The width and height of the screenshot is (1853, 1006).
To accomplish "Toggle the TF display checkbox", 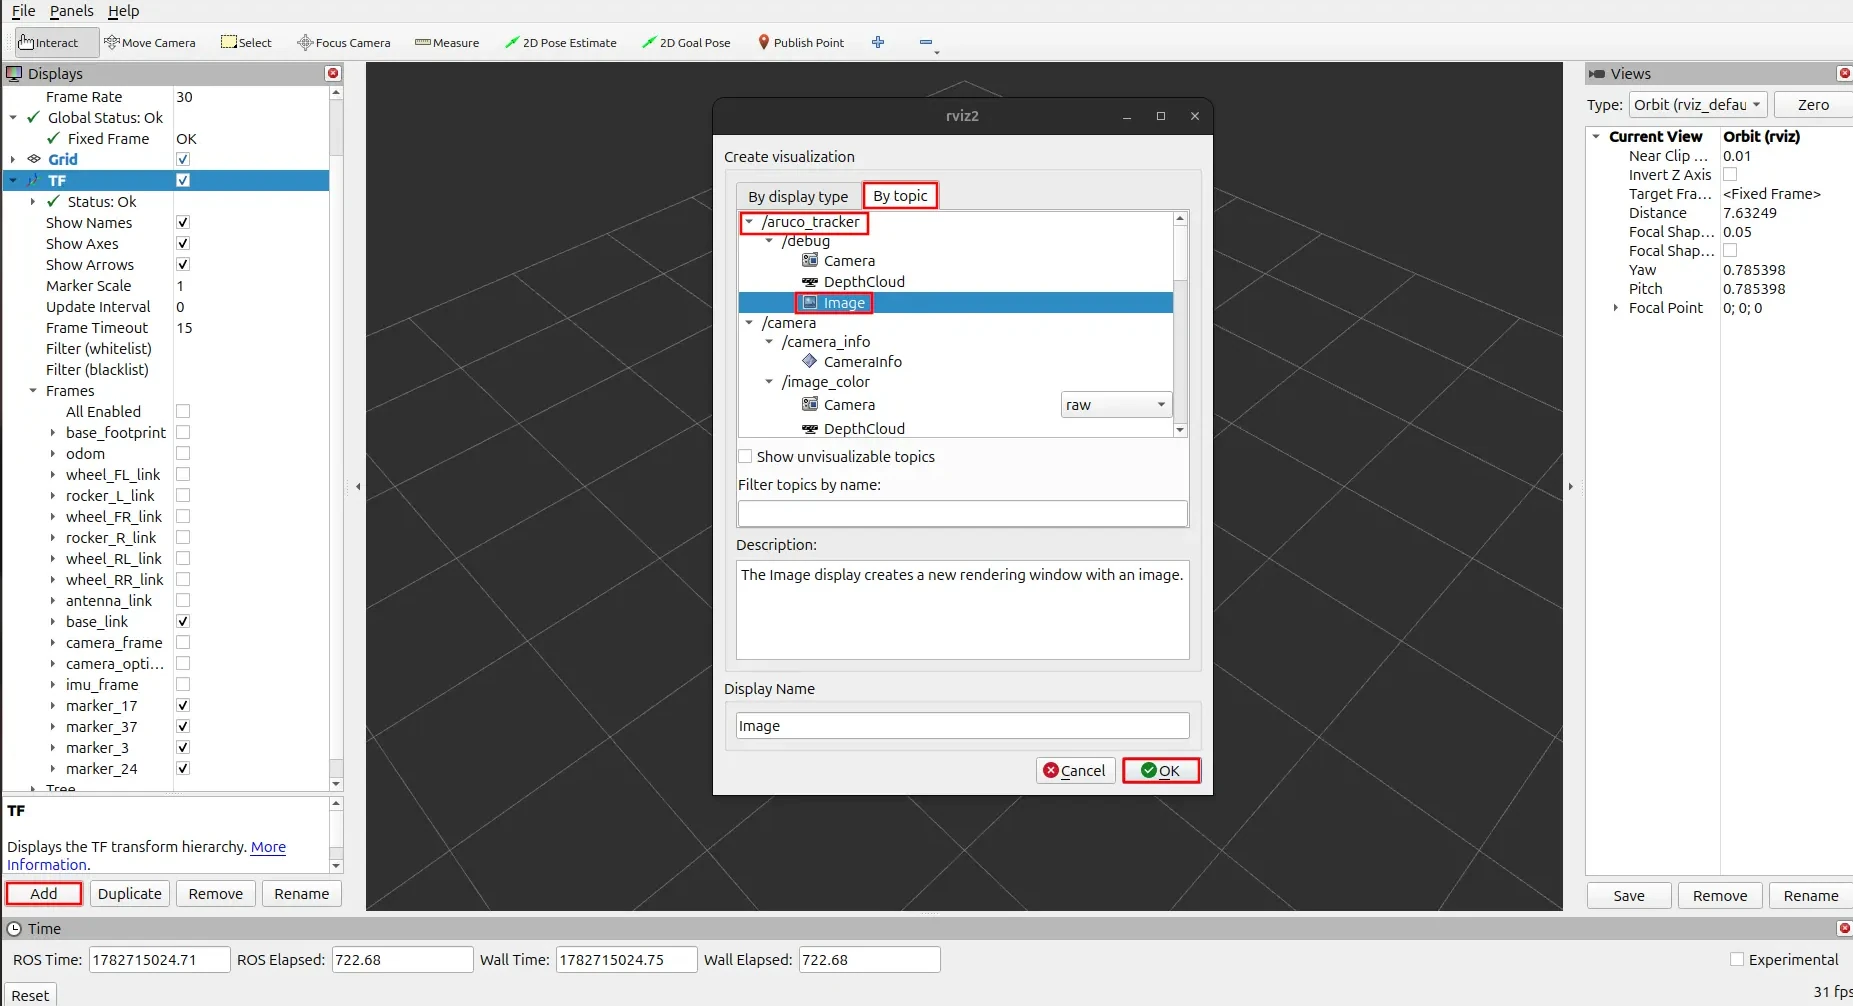I will point(183,180).
